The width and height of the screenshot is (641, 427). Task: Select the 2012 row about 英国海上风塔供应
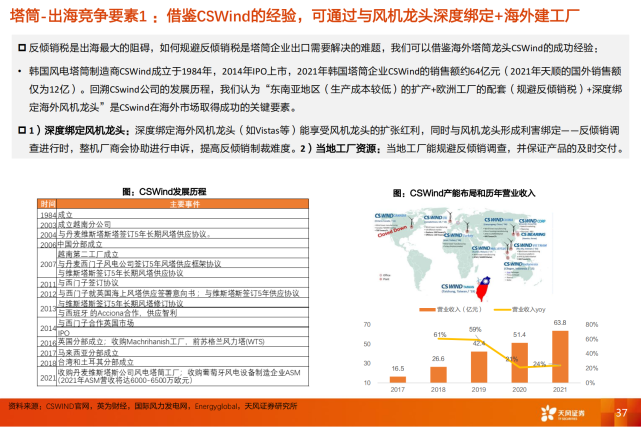pos(173,293)
